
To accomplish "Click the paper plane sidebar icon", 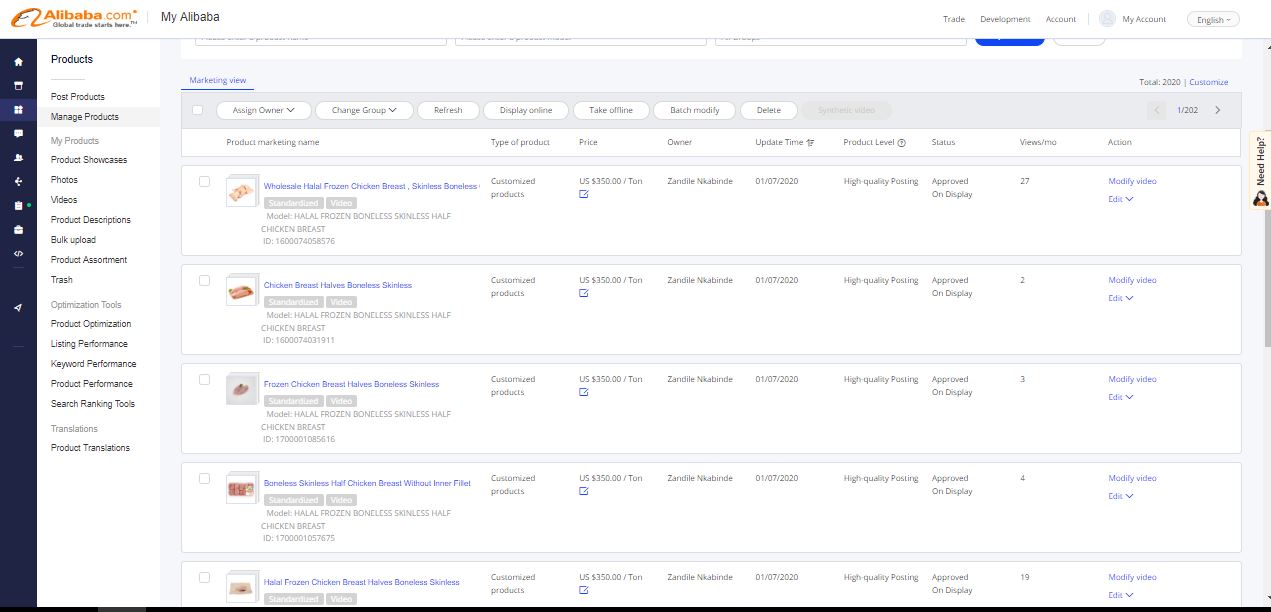I will click(x=18, y=308).
